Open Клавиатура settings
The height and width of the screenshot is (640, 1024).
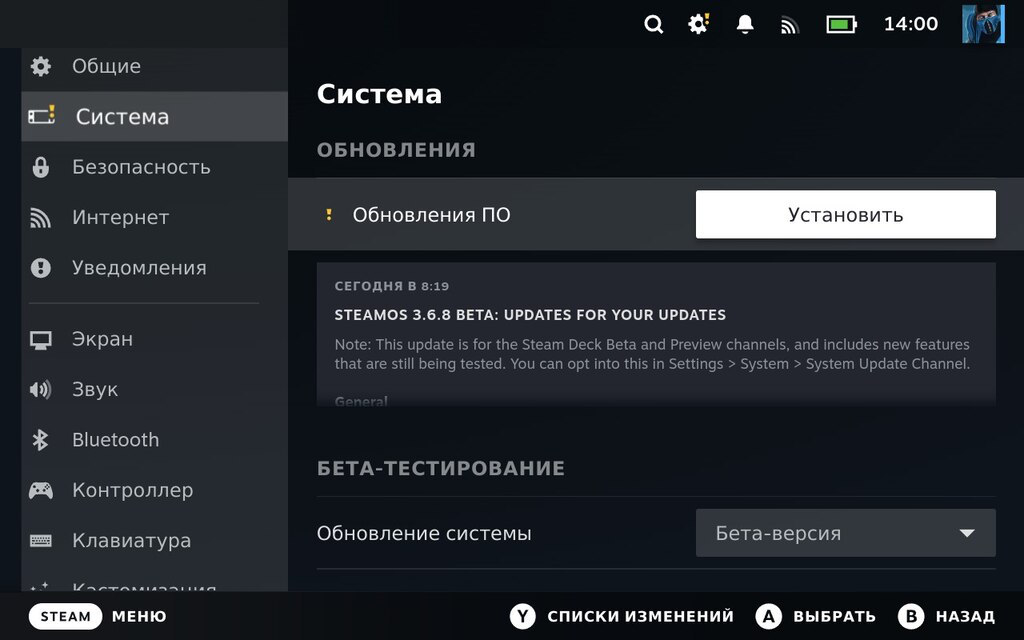[x=154, y=541]
